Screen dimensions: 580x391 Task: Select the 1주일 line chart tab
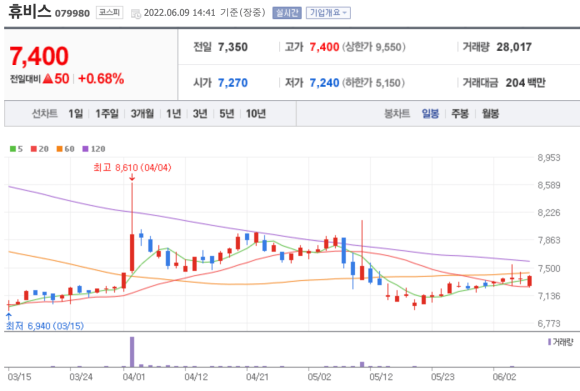(107, 114)
